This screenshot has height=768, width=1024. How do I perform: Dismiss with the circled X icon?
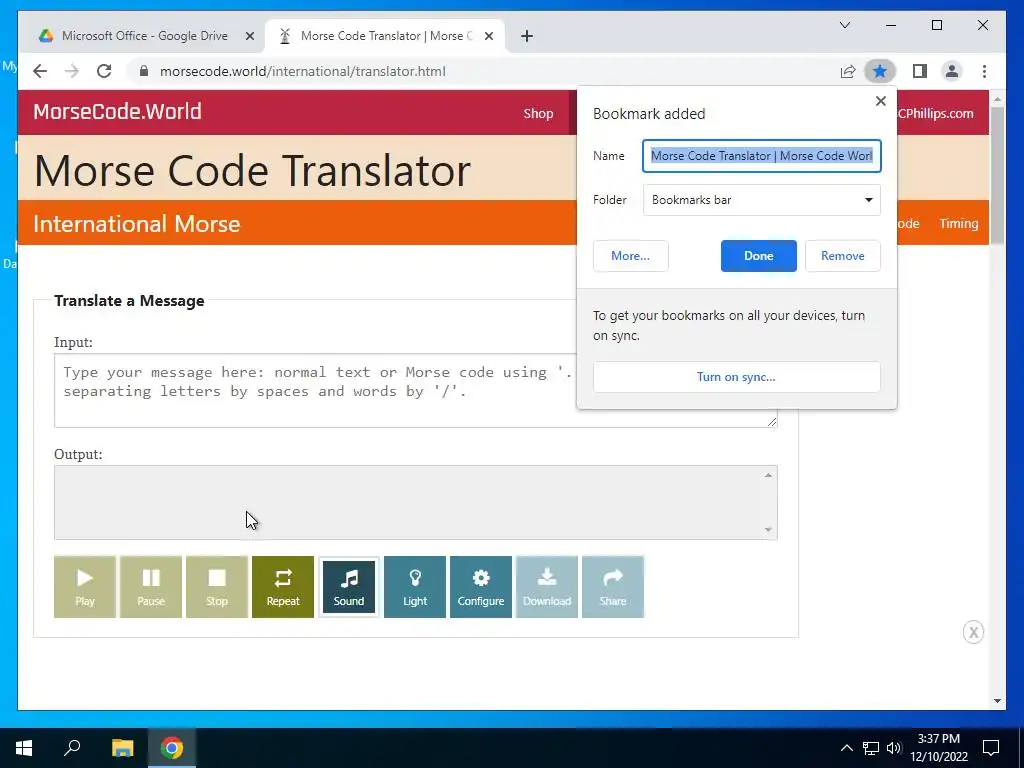click(973, 632)
